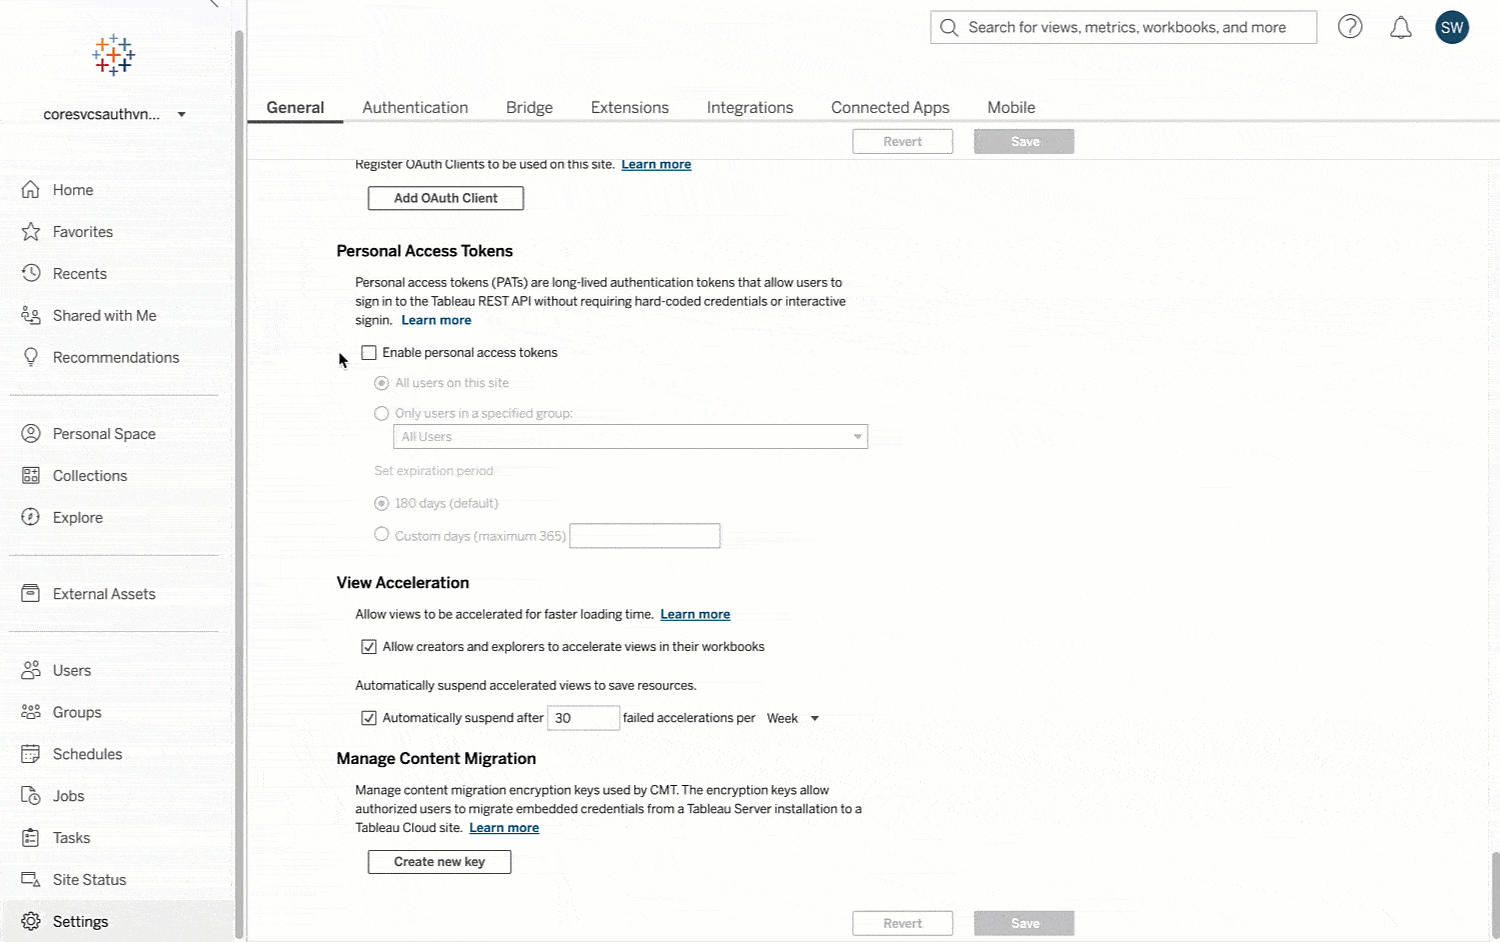The width and height of the screenshot is (1500, 942).
Task: Switch to the Connected Apps tab
Action: (x=890, y=107)
